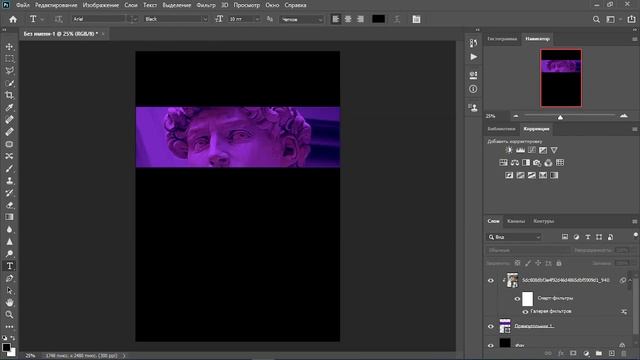Add layer mask using bottom panel icon

[573, 353]
